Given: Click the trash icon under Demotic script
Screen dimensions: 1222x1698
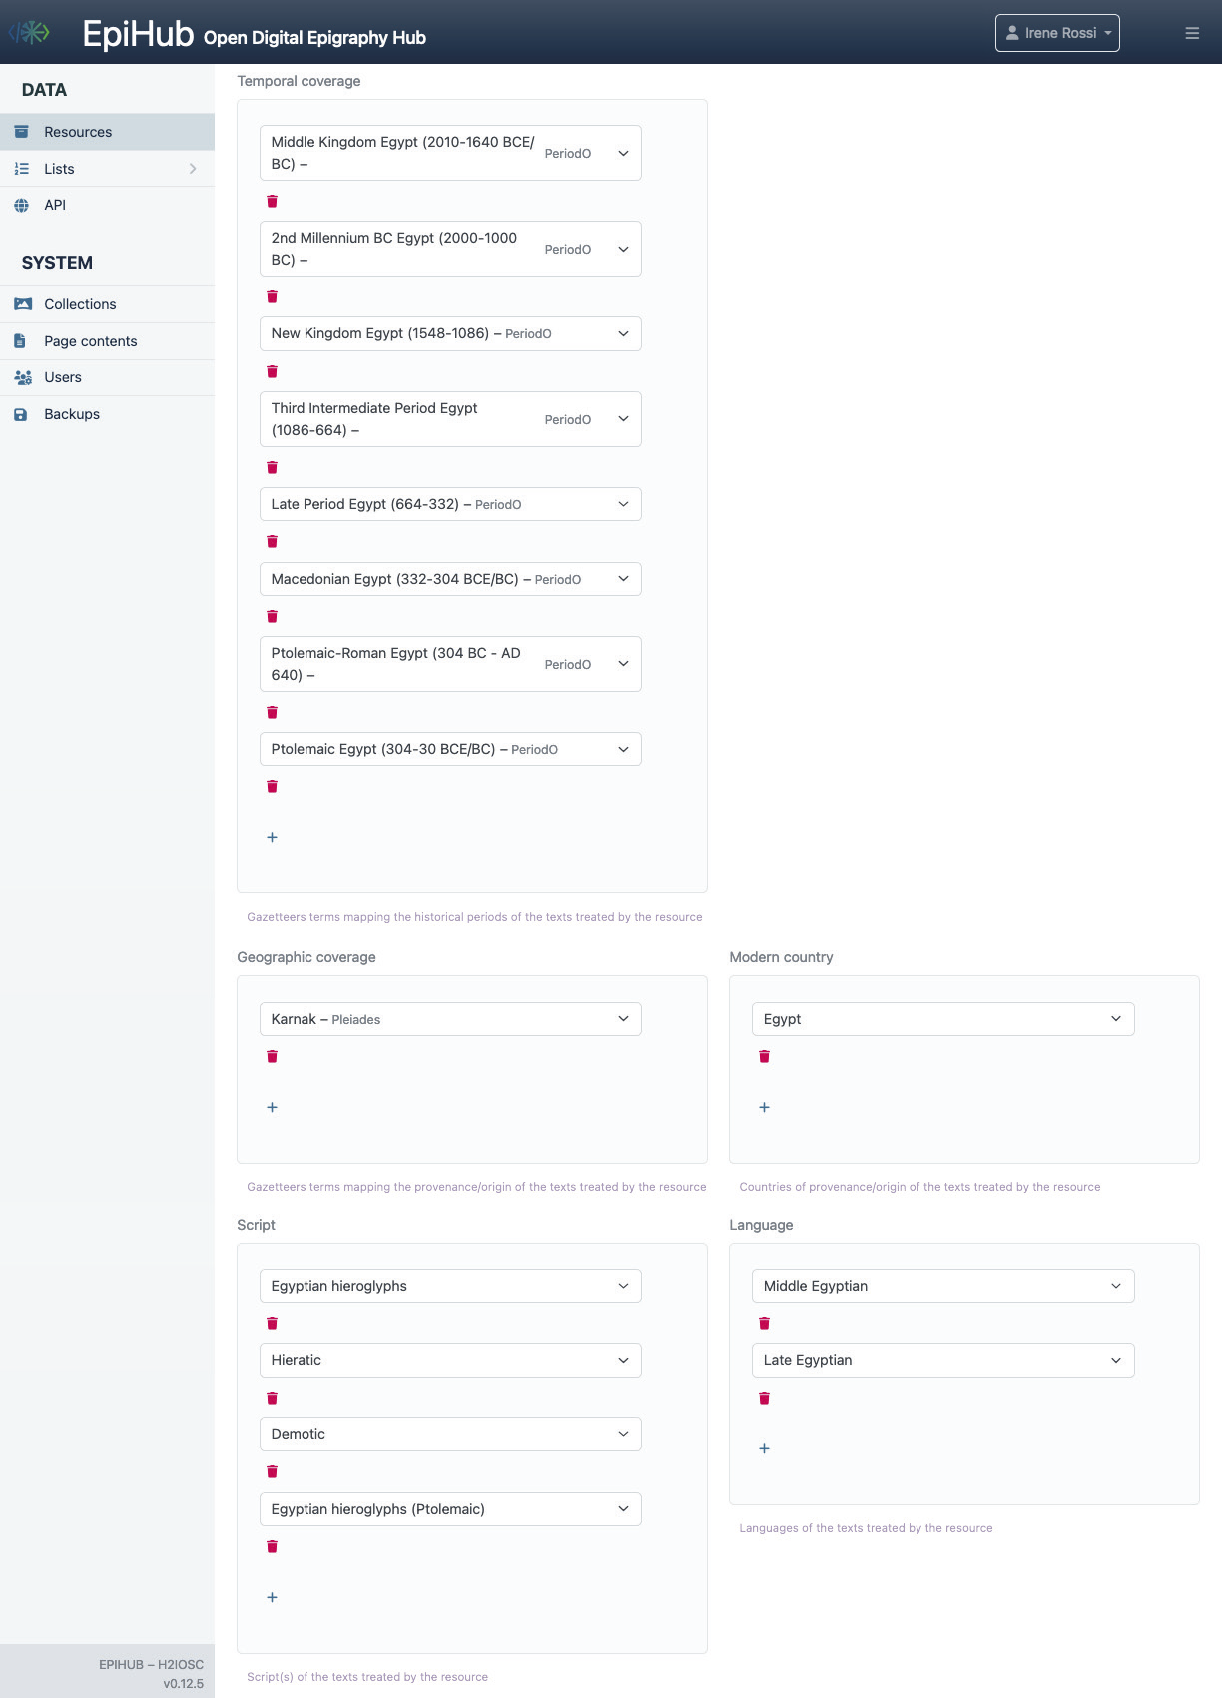Looking at the screenshot, I should 272,1472.
